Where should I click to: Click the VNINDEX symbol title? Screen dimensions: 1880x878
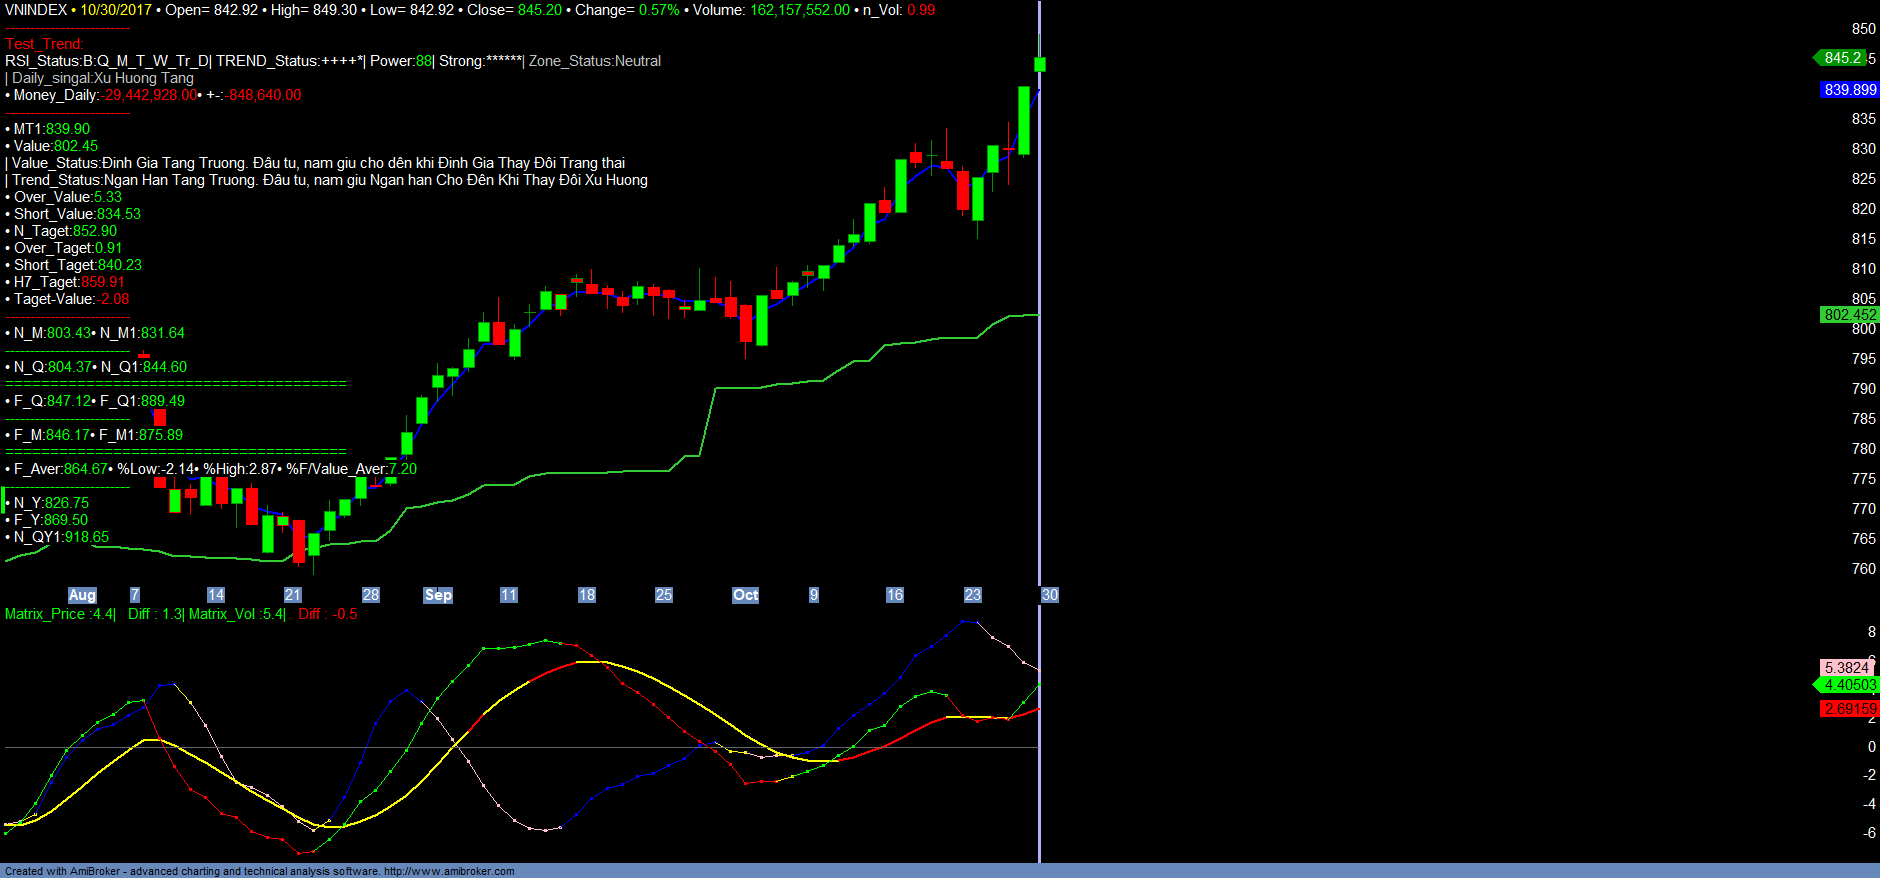(36, 10)
